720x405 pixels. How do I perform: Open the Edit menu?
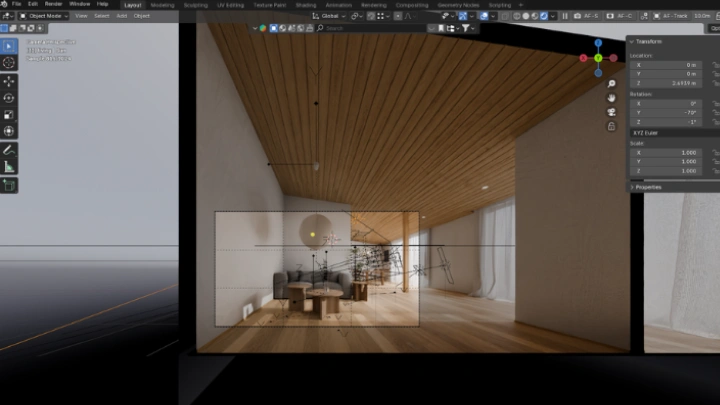tap(33, 4)
